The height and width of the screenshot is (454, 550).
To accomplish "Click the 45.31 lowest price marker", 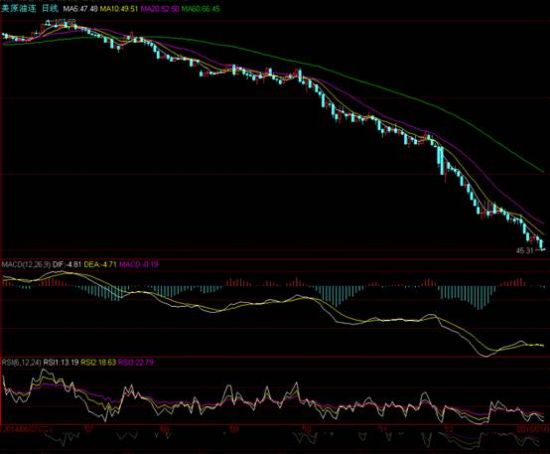I will coord(525,251).
